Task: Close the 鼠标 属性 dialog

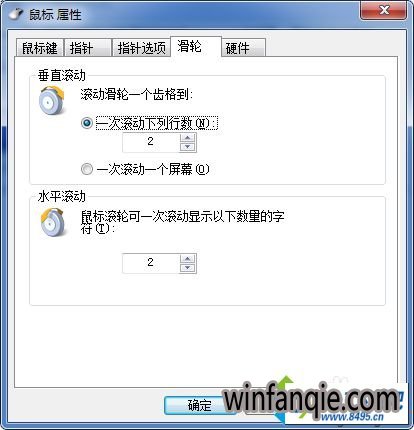Action: [383, 10]
